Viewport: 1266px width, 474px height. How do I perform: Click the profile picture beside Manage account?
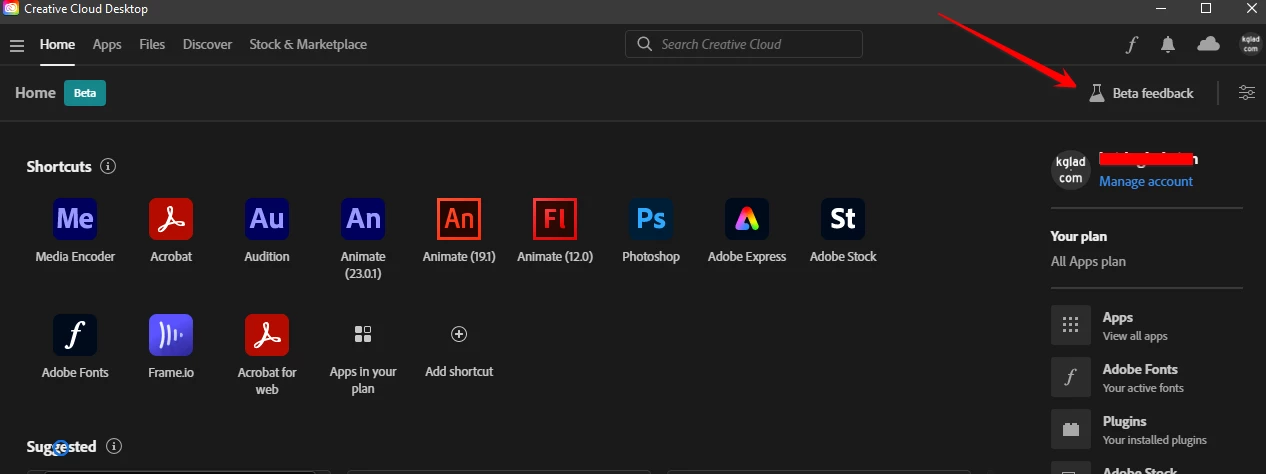tap(1071, 170)
